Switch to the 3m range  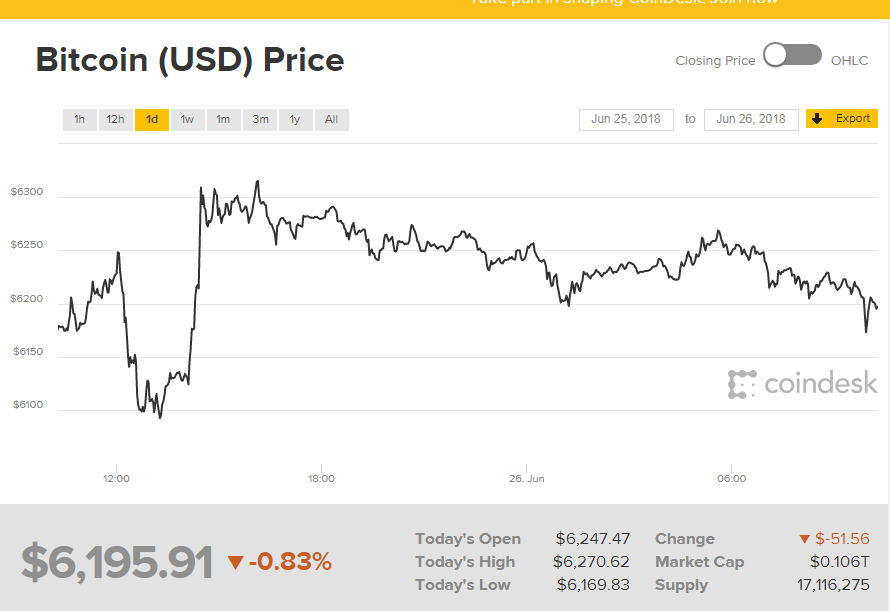tap(260, 120)
